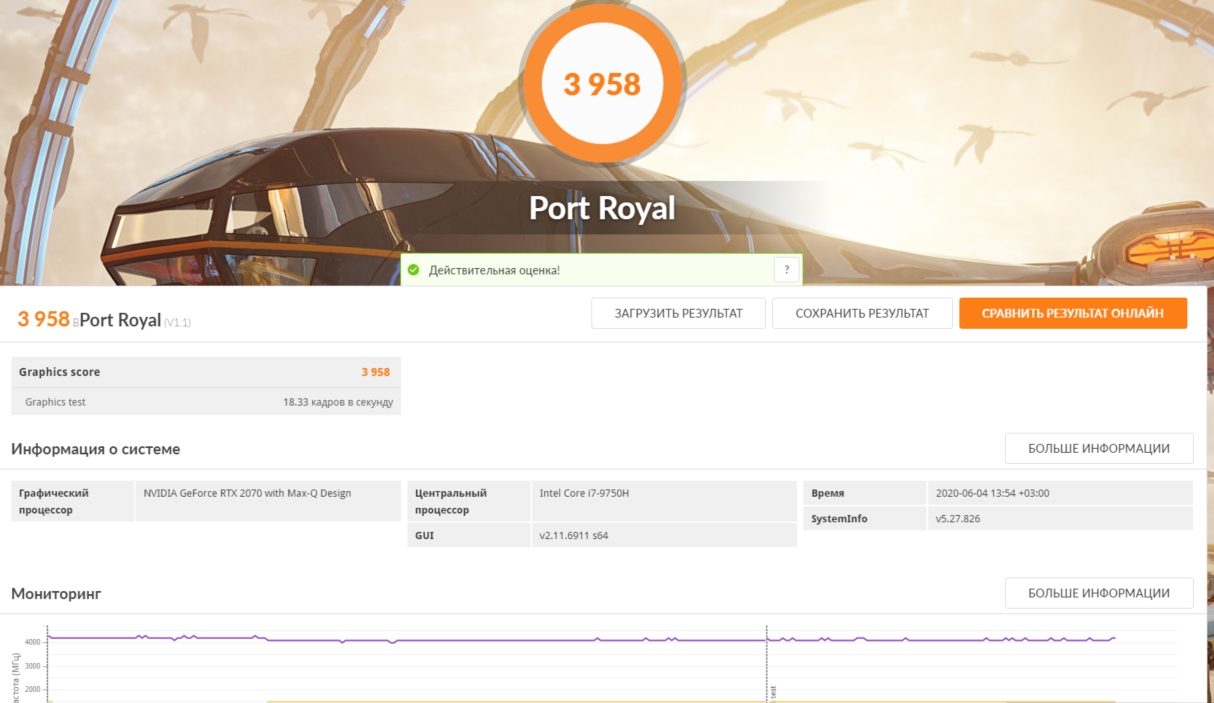The height and width of the screenshot is (703, 1214).
Task: Click '18.33 кадров в секунду' value
Action: click(x=338, y=402)
